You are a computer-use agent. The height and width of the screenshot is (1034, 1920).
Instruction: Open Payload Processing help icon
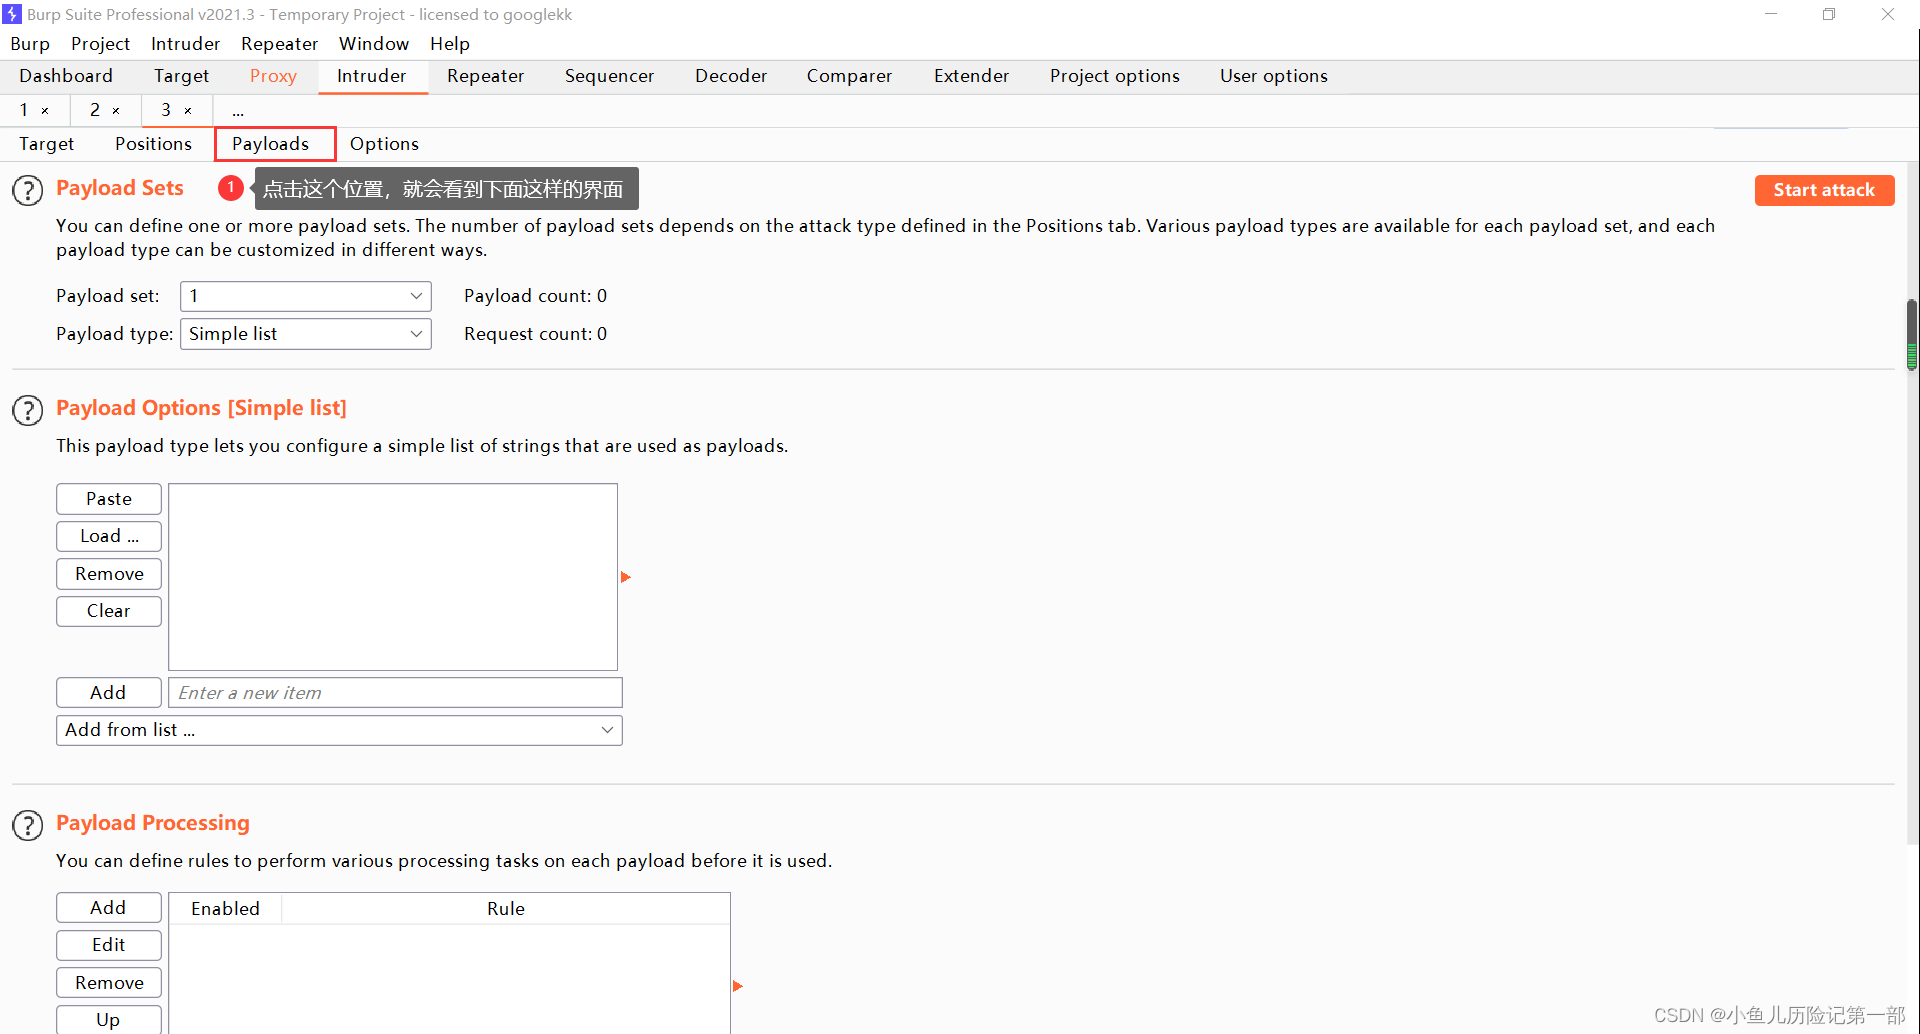(28, 825)
